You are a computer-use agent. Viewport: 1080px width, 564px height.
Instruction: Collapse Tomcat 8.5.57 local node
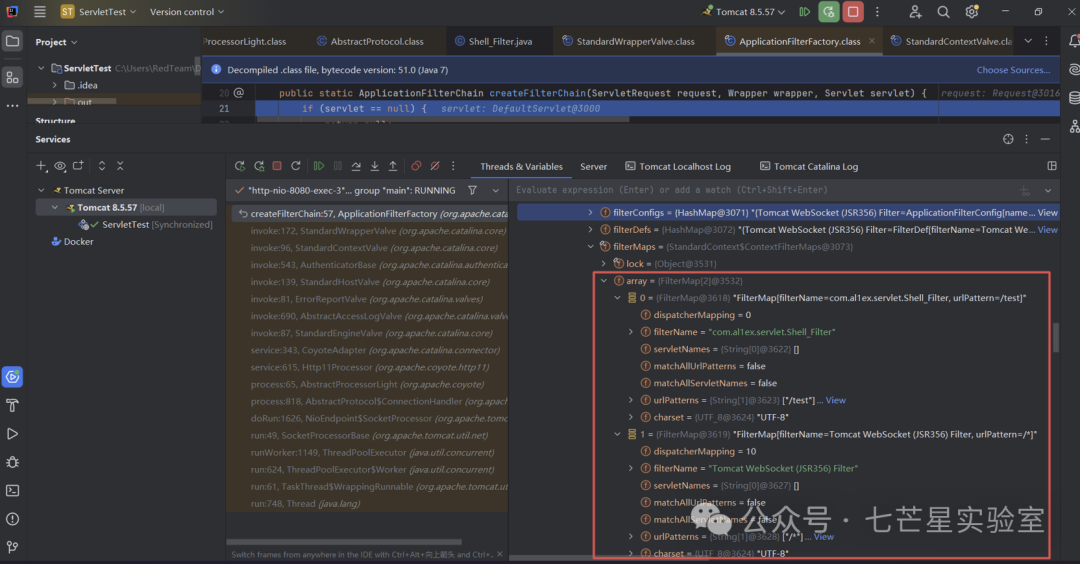point(55,207)
